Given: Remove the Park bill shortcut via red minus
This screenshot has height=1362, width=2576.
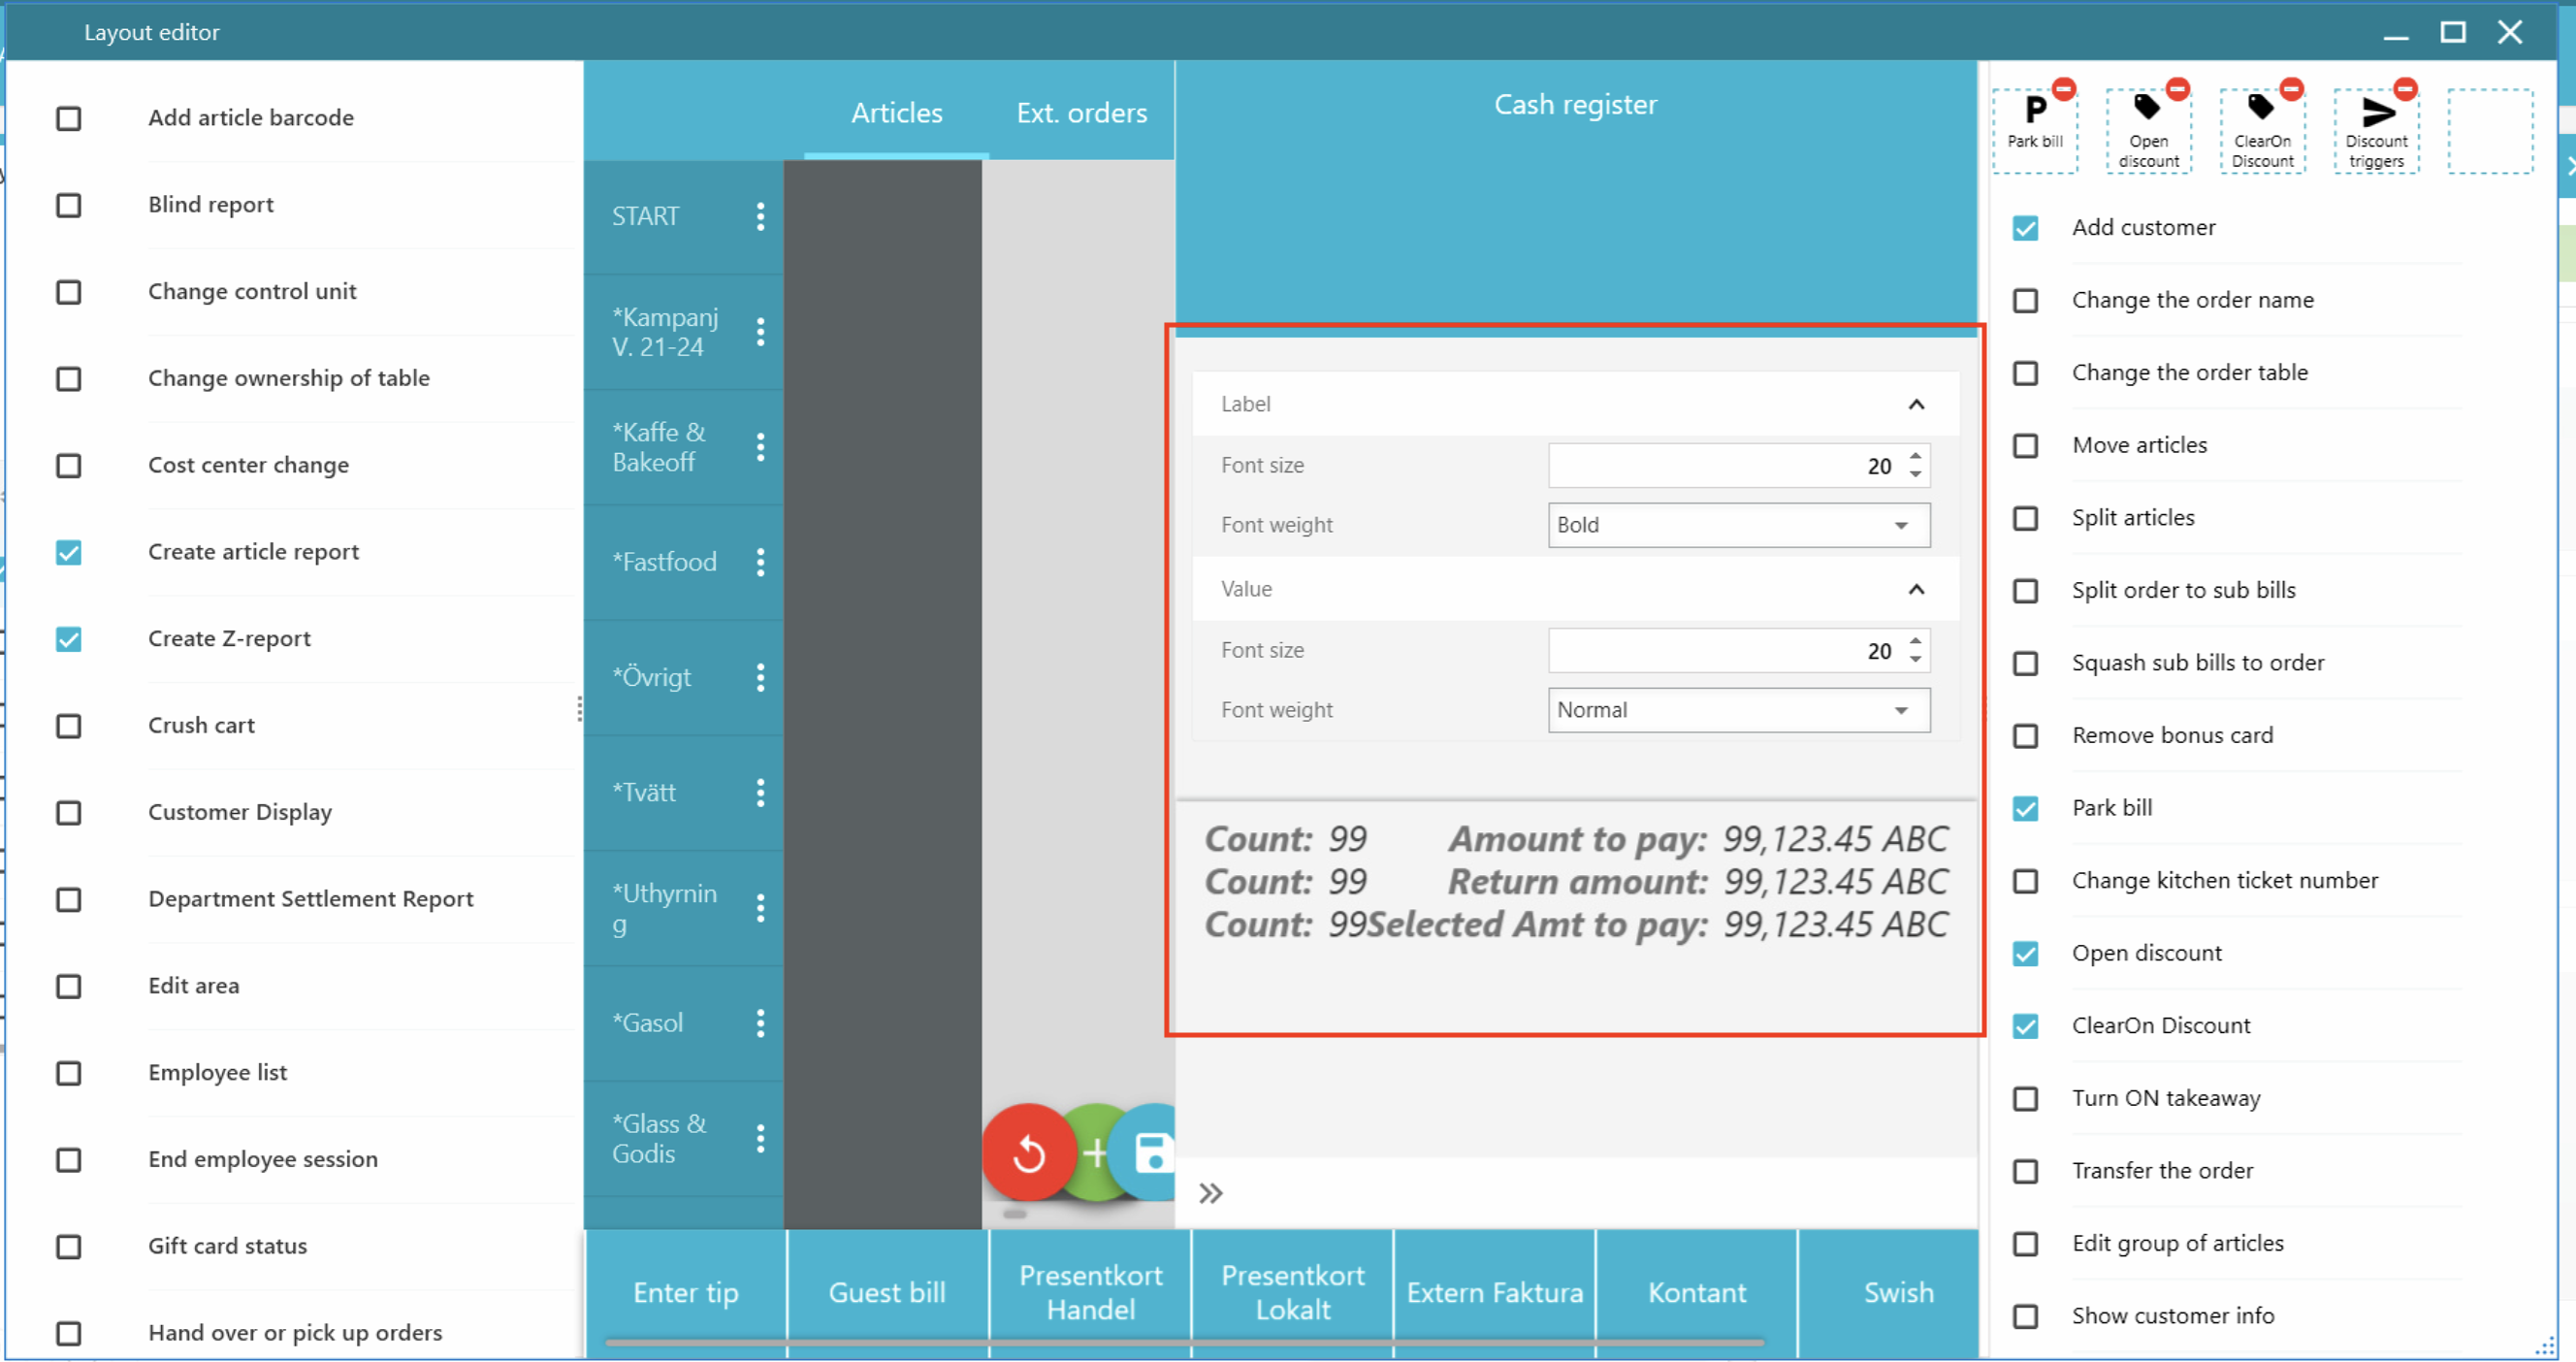Looking at the screenshot, I should [x=2063, y=89].
